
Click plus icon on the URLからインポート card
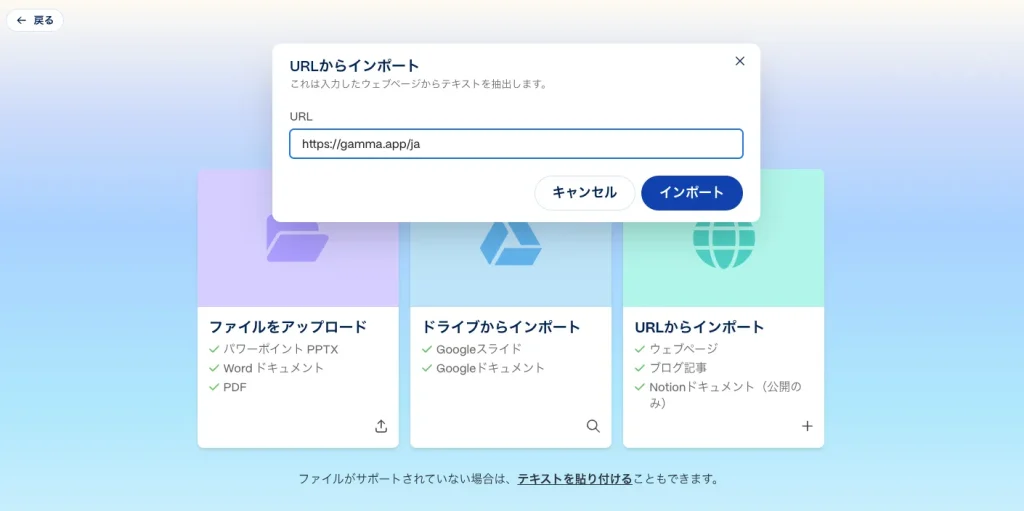click(x=807, y=426)
